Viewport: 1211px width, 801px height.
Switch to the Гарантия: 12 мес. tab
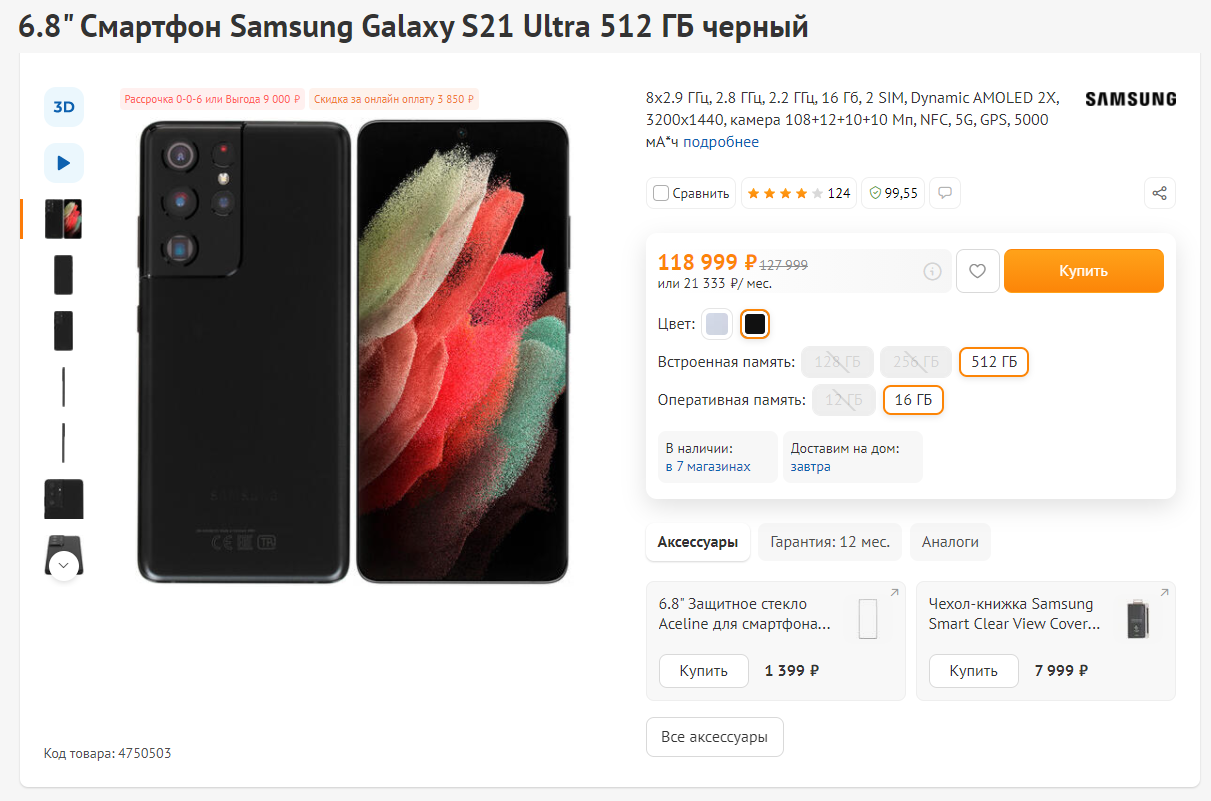[x=829, y=542]
